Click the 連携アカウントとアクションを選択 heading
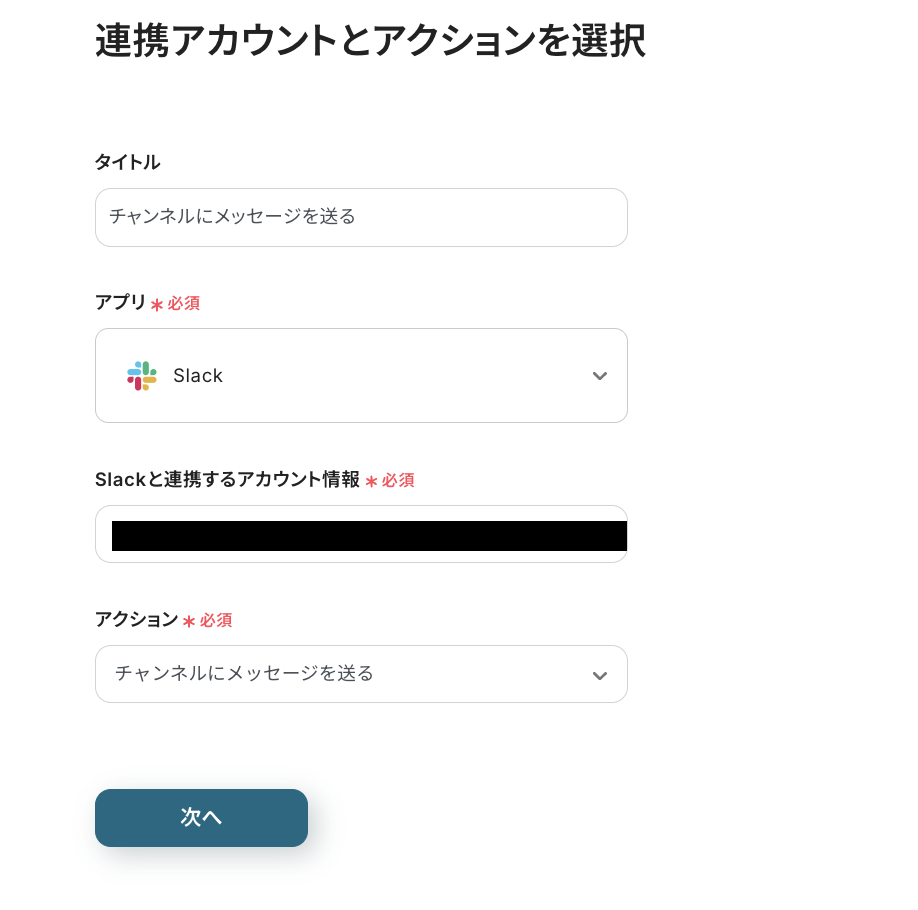The width and height of the screenshot is (918, 910). (x=371, y=40)
